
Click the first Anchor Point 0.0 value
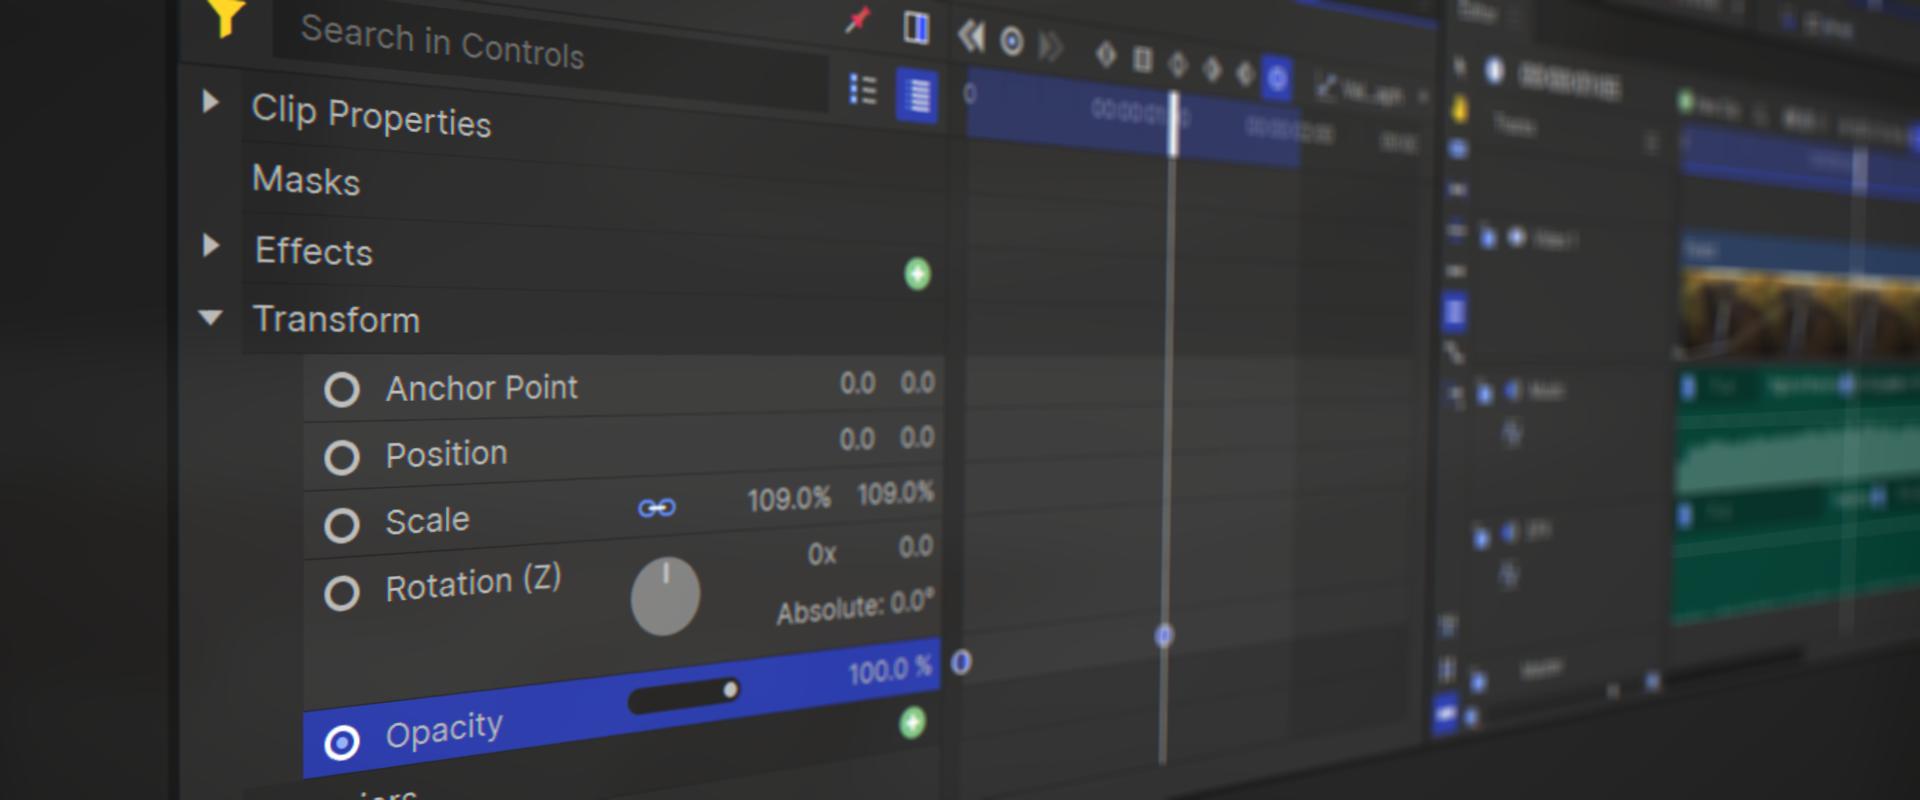(x=857, y=383)
